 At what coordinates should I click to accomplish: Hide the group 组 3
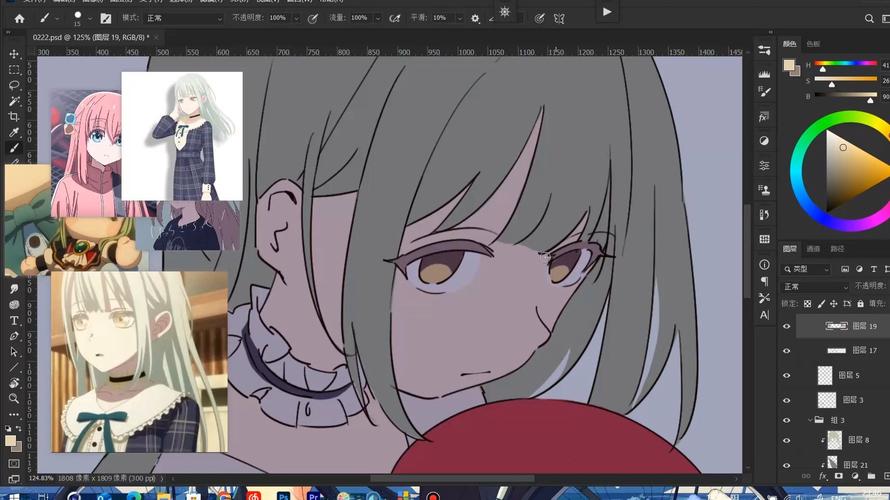click(x=787, y=421)
